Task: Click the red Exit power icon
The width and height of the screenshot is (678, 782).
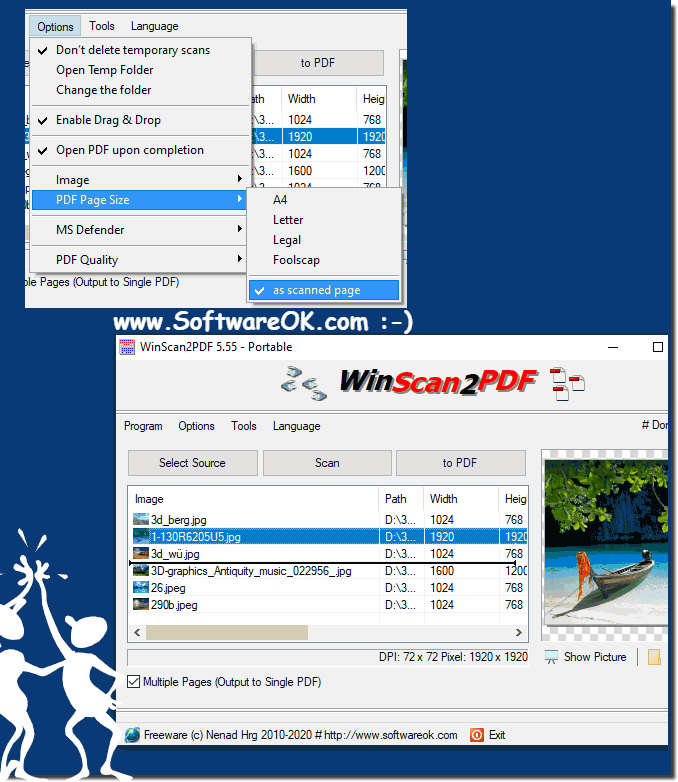Action: tap(477, 735)
